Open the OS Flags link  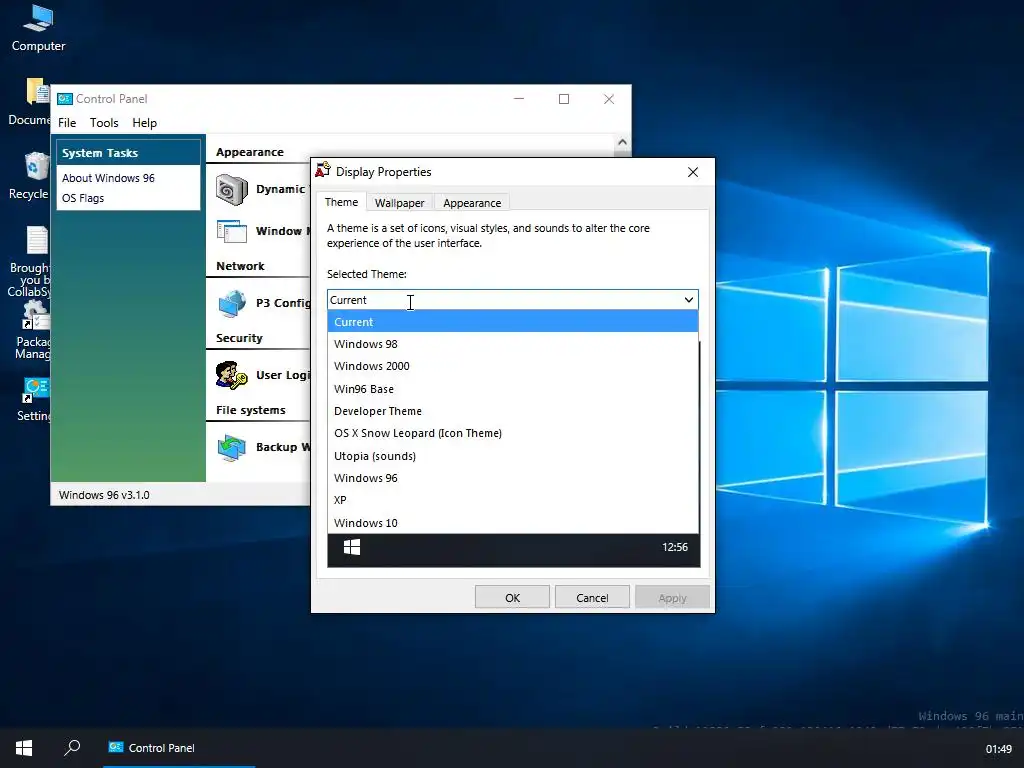(x=83, y=198)
